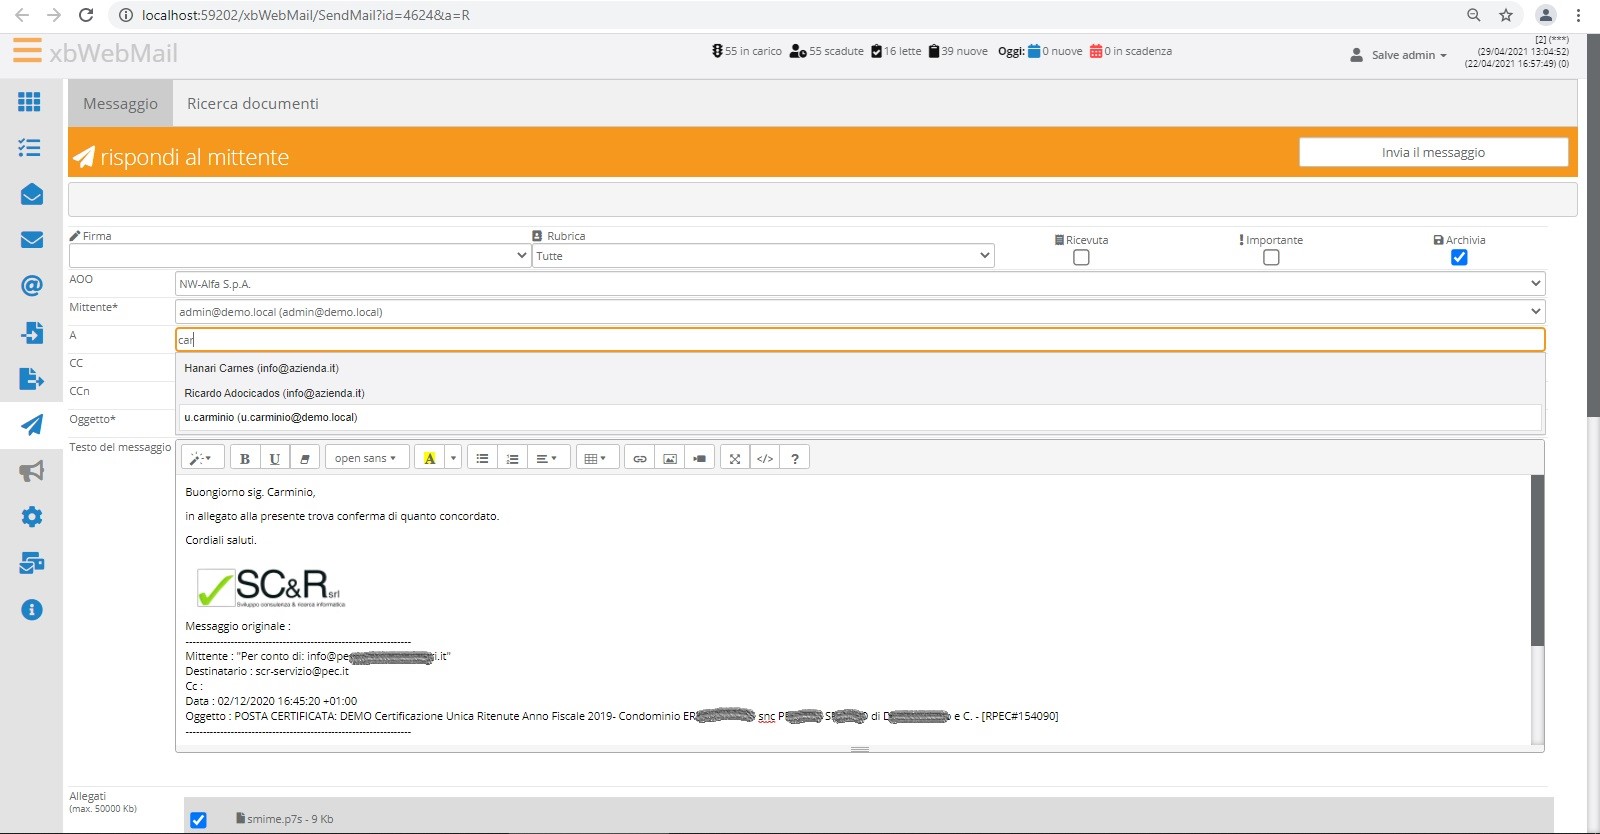1600x834 pixels.
Task: Insert an unordered bullet list
Action: click(482, 458)
